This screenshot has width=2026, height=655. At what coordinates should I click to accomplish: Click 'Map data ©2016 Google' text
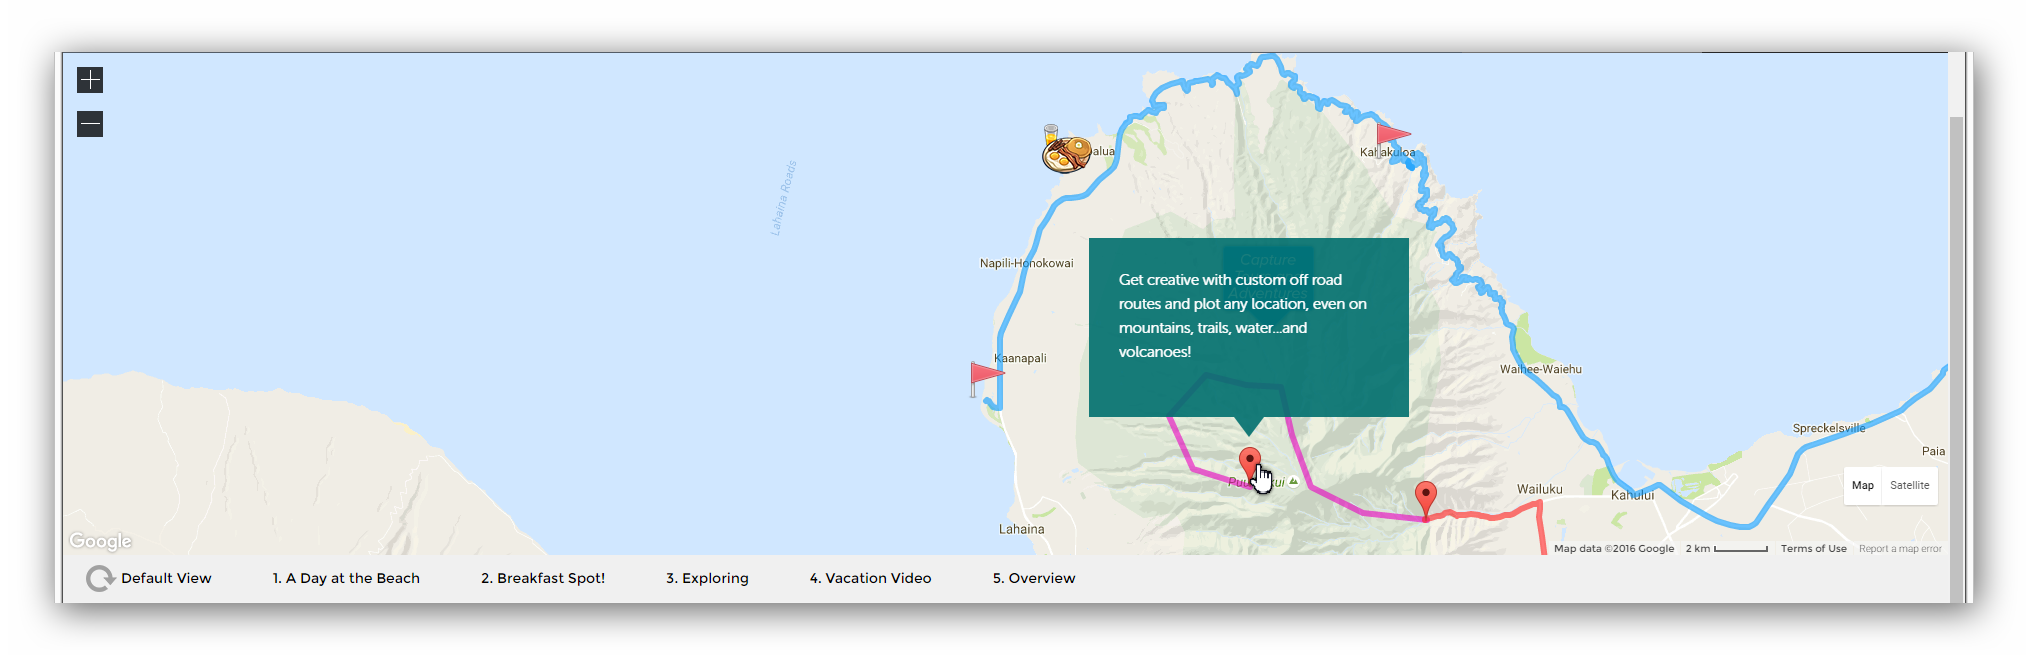1614,549
